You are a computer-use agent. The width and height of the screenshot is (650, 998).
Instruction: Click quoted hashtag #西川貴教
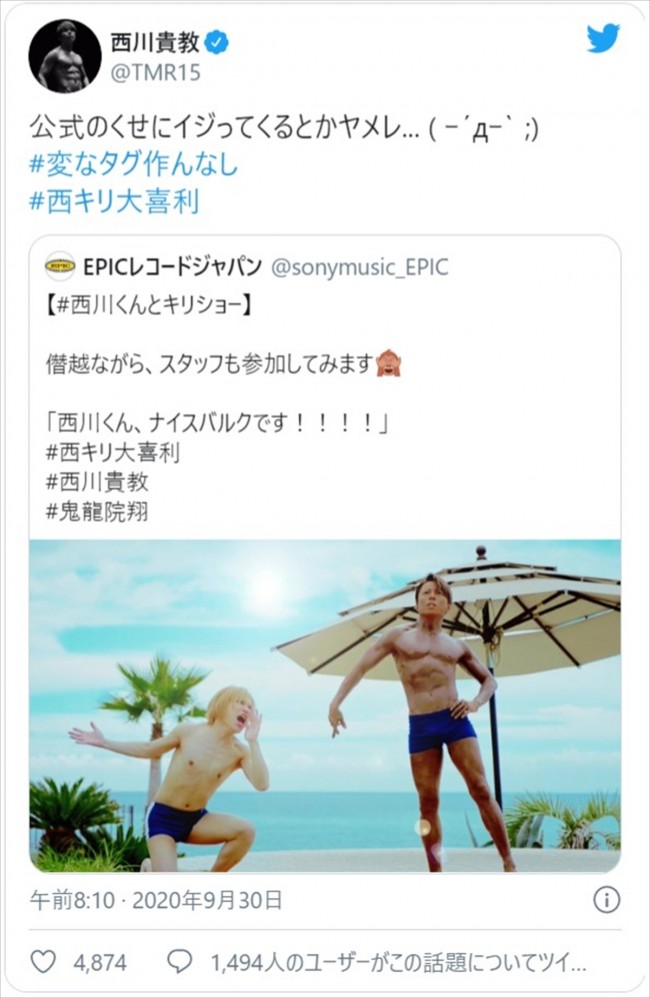point(97,482)
